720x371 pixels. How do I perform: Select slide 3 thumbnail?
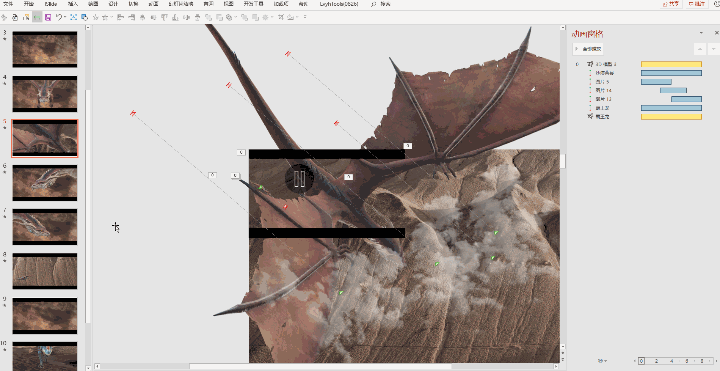[45, 50]
